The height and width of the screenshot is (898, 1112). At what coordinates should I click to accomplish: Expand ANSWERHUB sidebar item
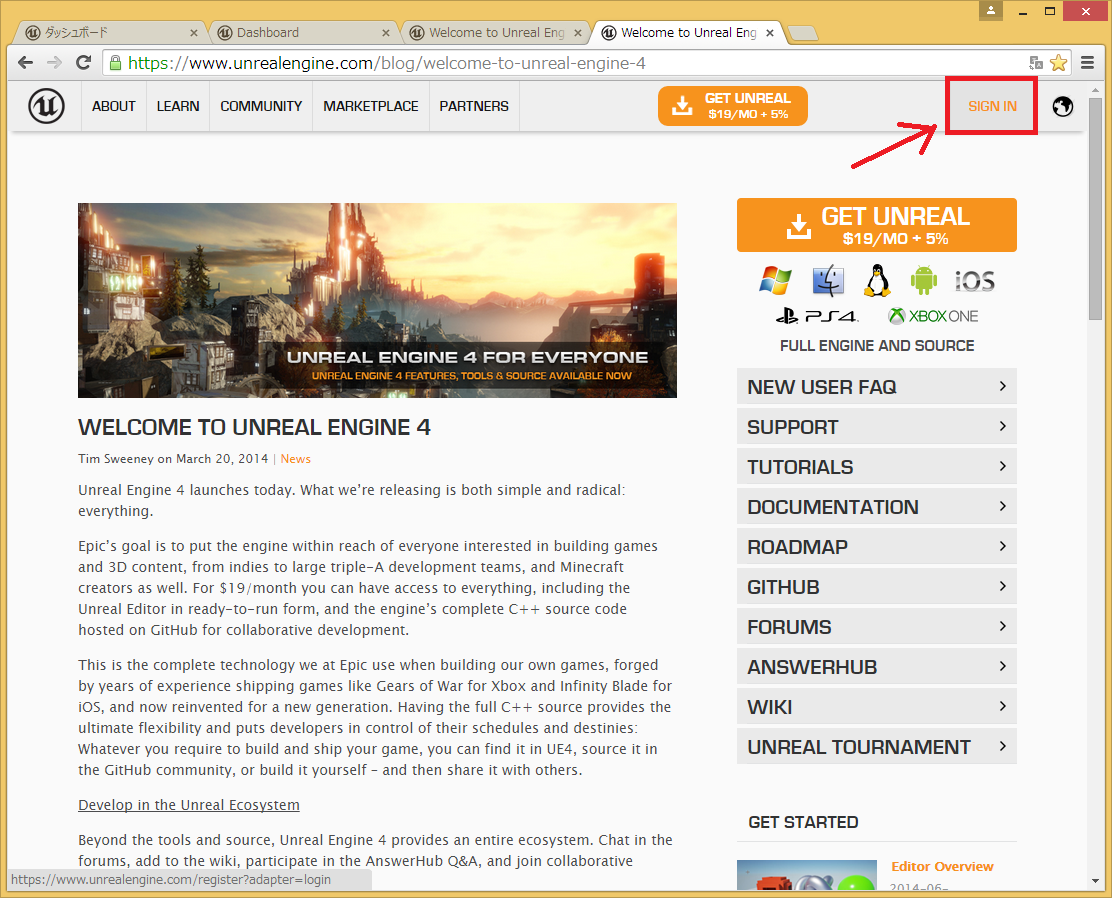coord(877,667)
